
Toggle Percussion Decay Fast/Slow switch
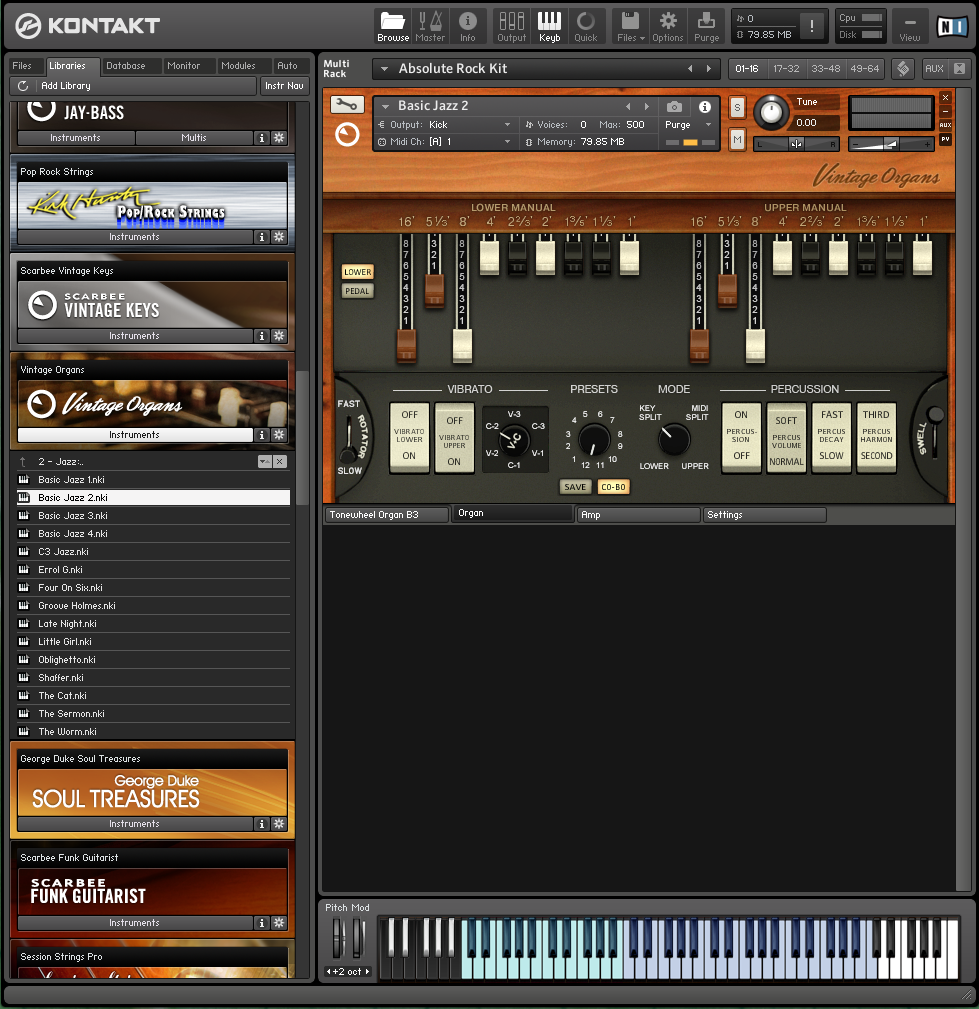pos(831,436)
